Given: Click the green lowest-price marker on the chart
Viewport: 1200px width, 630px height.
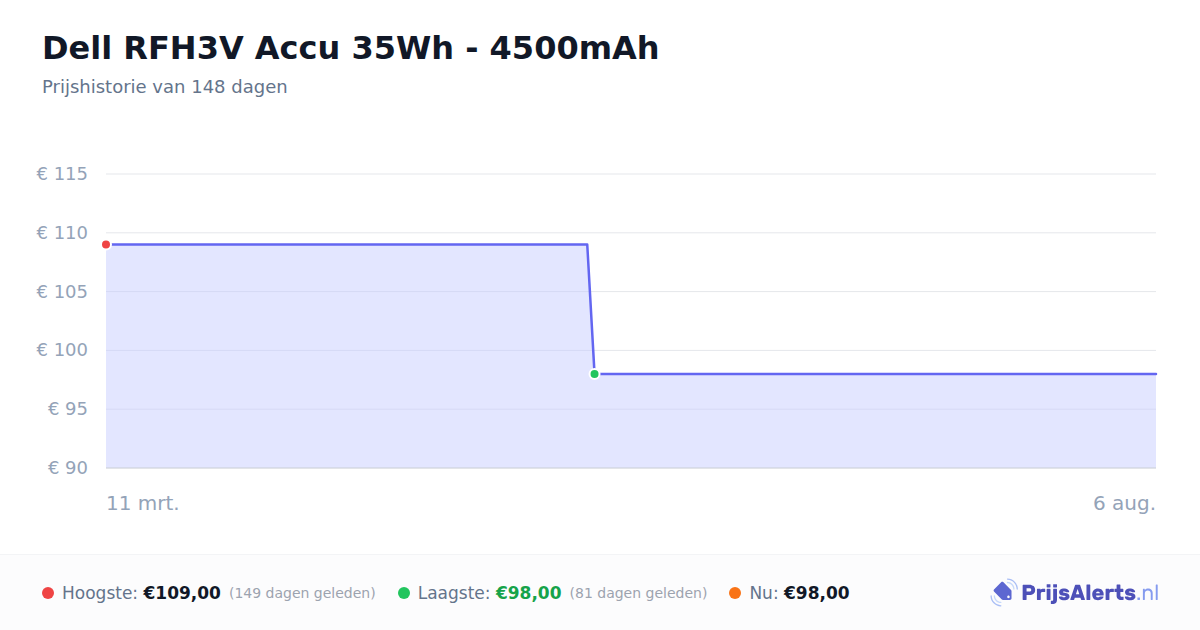Looking at the screenshot, I should tap(594, 374).
